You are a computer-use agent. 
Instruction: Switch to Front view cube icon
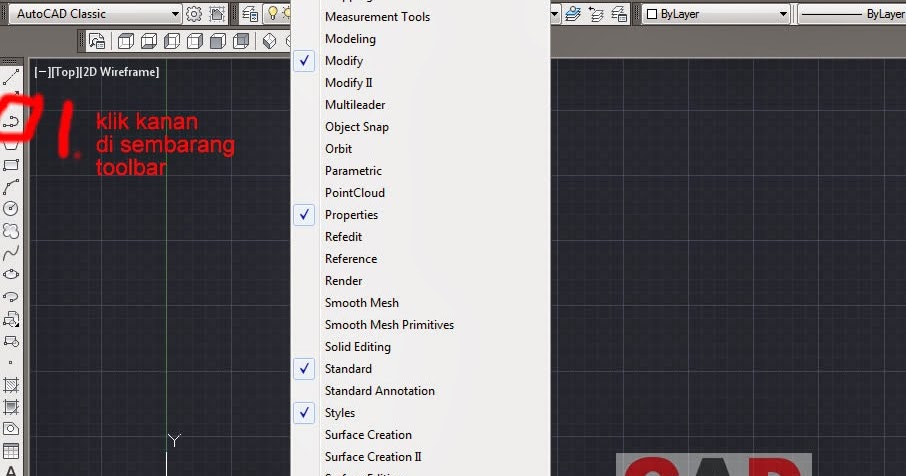click(x=218, y=41)
